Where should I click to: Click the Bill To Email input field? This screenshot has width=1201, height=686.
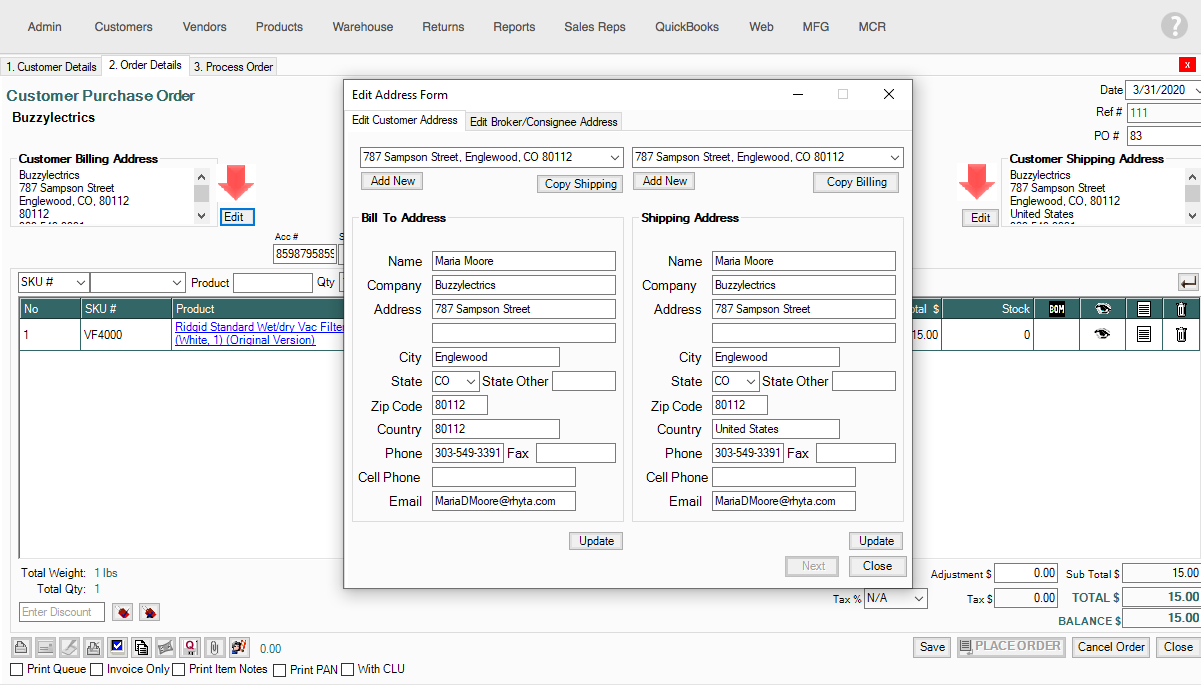503,501
